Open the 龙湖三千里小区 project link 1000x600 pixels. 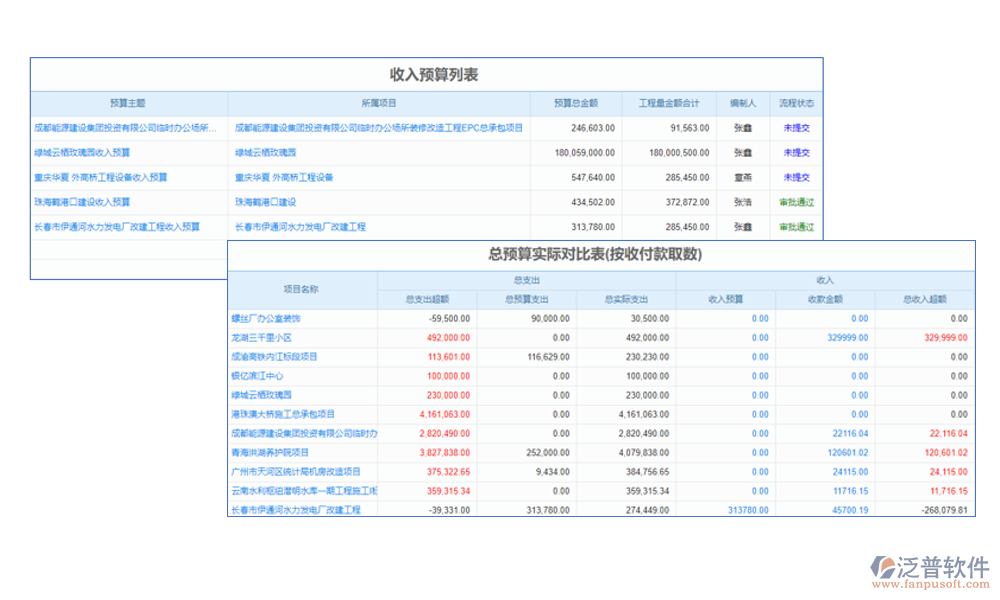[262, 338]
